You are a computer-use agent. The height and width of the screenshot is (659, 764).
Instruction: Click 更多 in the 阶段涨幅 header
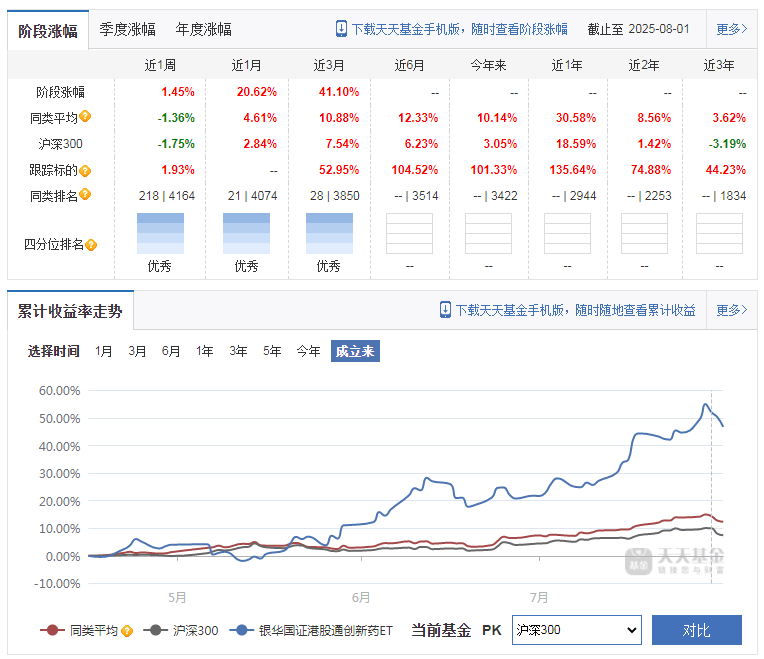click(731, 29)
